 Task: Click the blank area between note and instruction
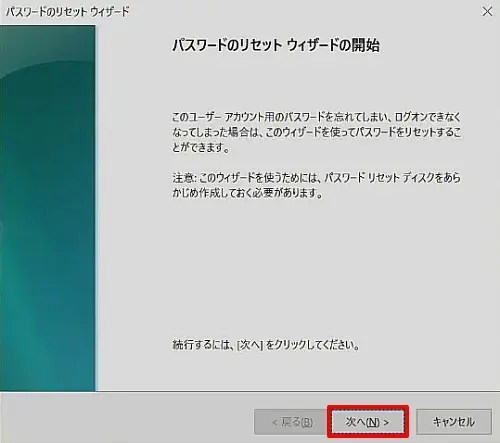click(316, 267)
